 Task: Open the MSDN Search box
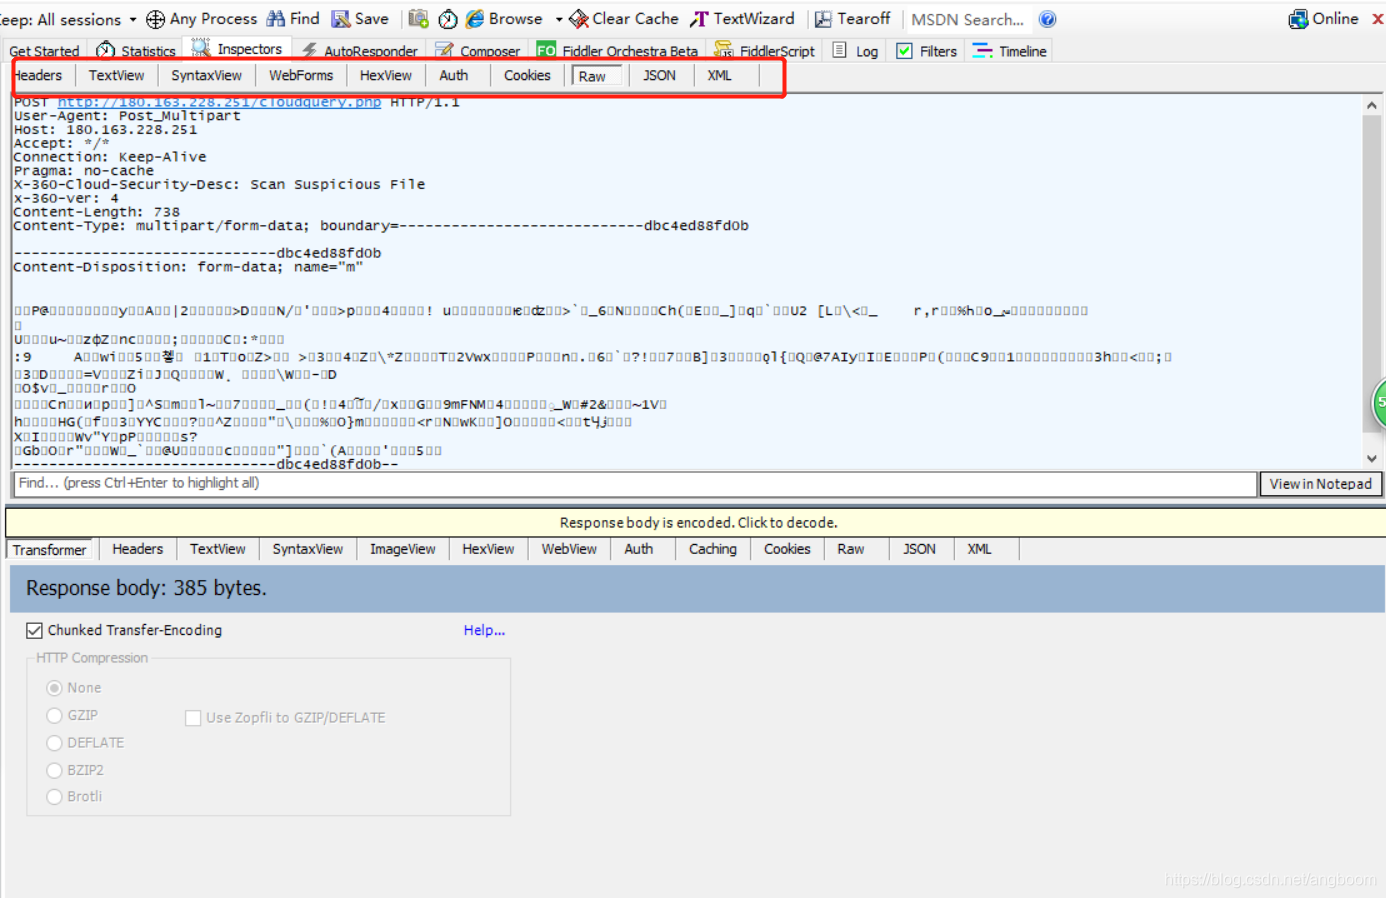[967, 18]
